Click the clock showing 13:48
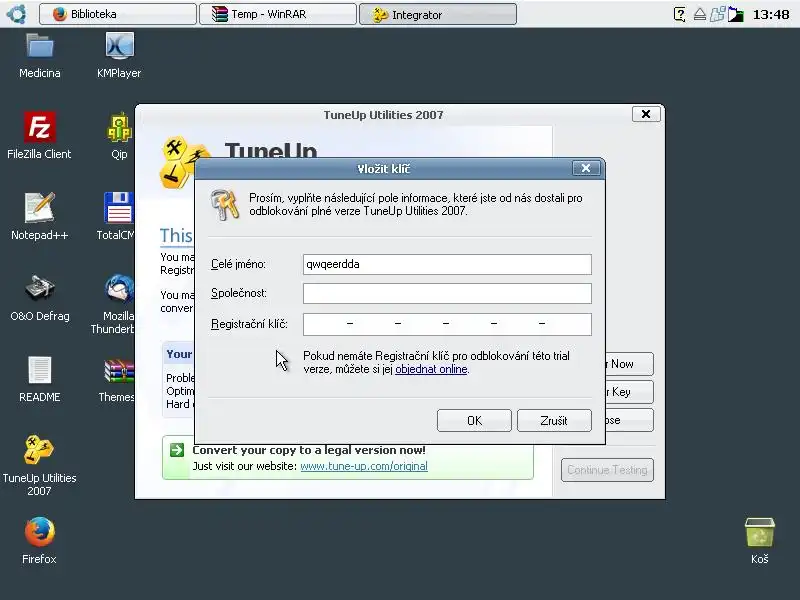The height and width of the screenshot is (600, 800). pyautogui.click(x=771, y=14)
